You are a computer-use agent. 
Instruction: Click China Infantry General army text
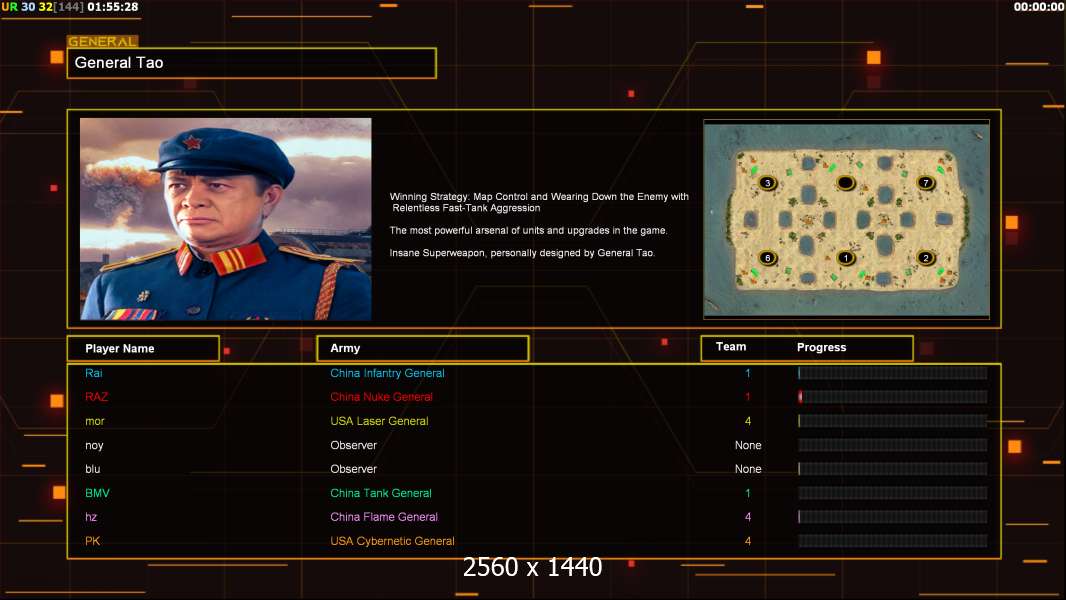[387, 373]
